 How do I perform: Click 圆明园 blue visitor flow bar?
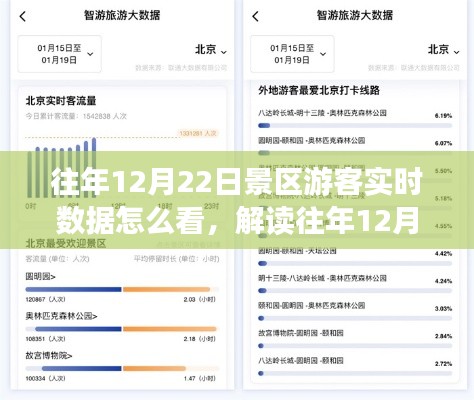pos(73,289)
